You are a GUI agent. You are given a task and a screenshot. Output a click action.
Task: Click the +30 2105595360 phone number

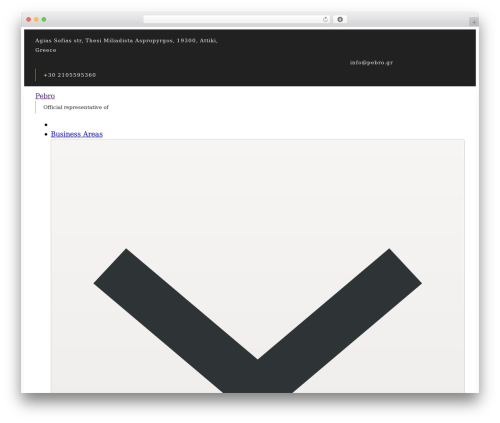pos(70,75)
